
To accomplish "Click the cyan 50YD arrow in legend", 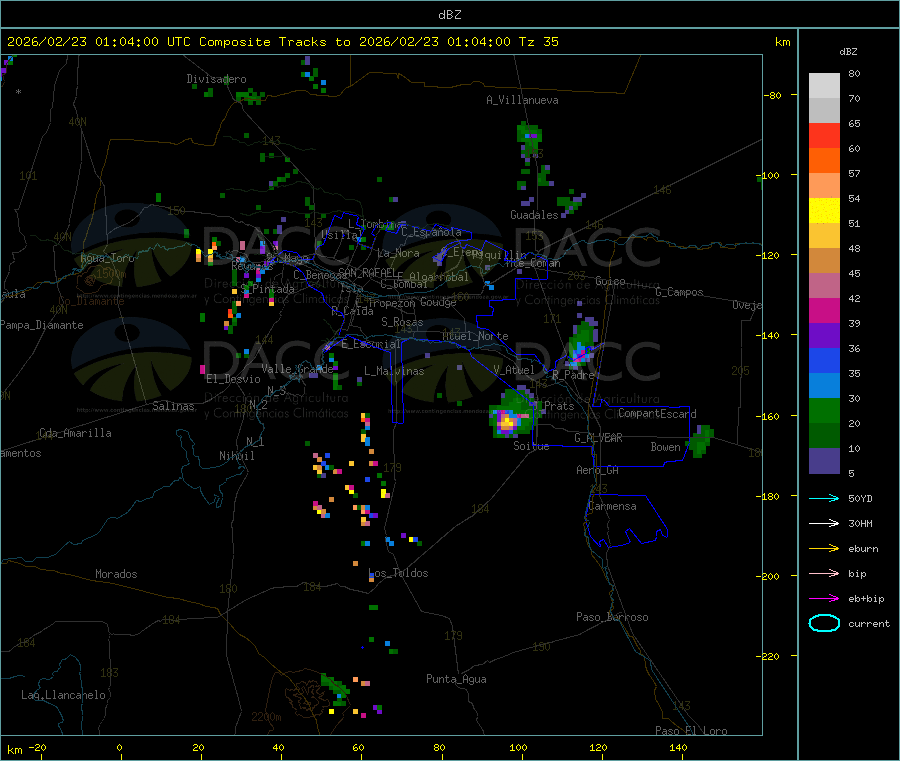I will tap(824, 498).
